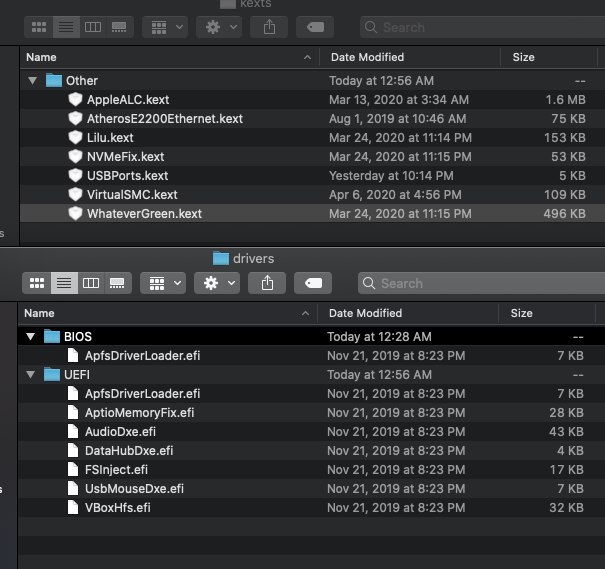Select list view in kexts window

[x=66, y=27]
